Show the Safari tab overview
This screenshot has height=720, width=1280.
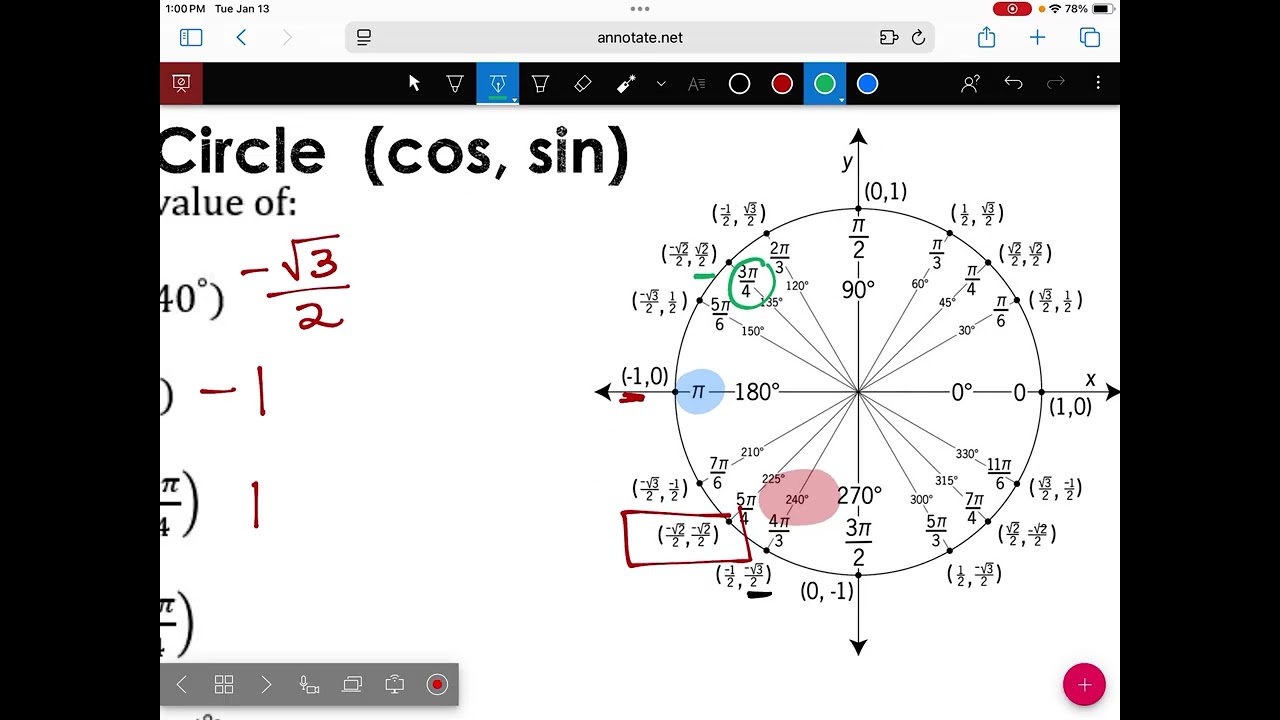coord(1090,37)
